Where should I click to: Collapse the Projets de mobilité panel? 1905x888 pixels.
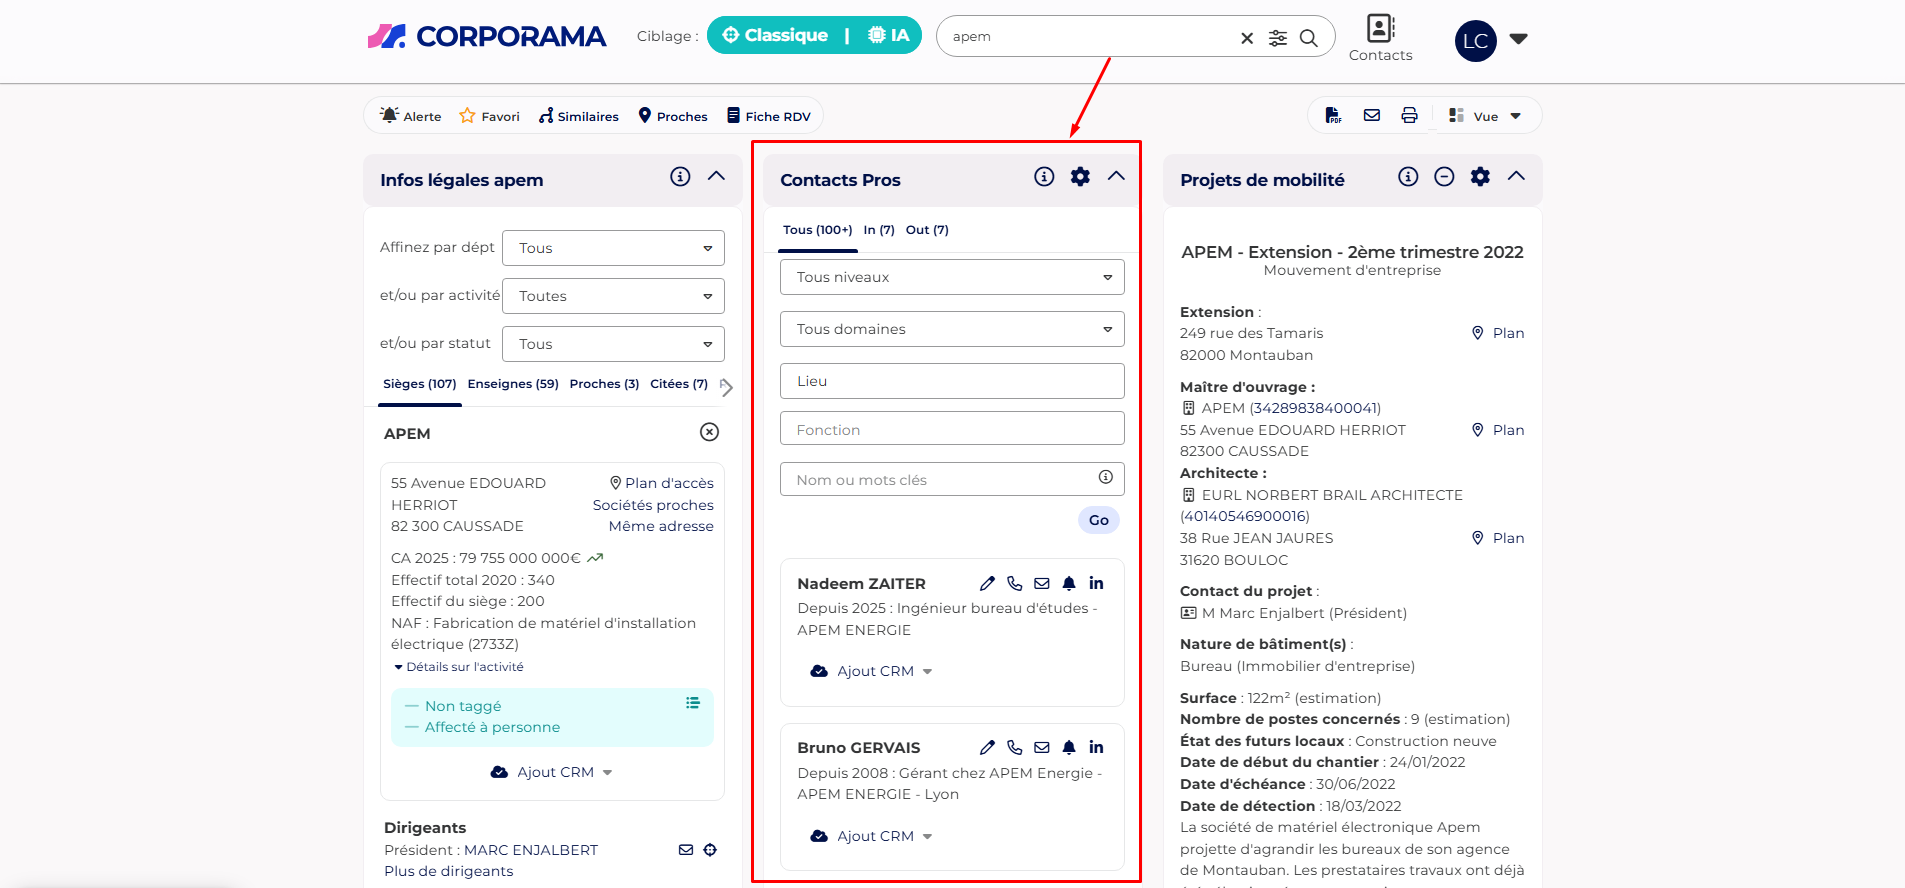coord(1516,176)
